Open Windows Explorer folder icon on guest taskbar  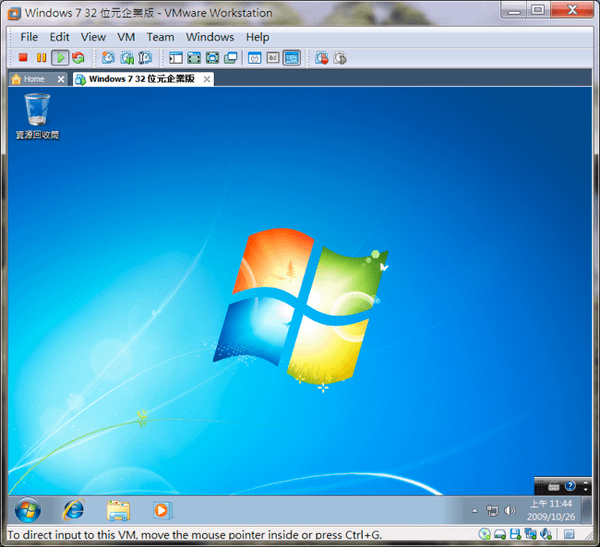pyautogui.click(x=118, y=510)
